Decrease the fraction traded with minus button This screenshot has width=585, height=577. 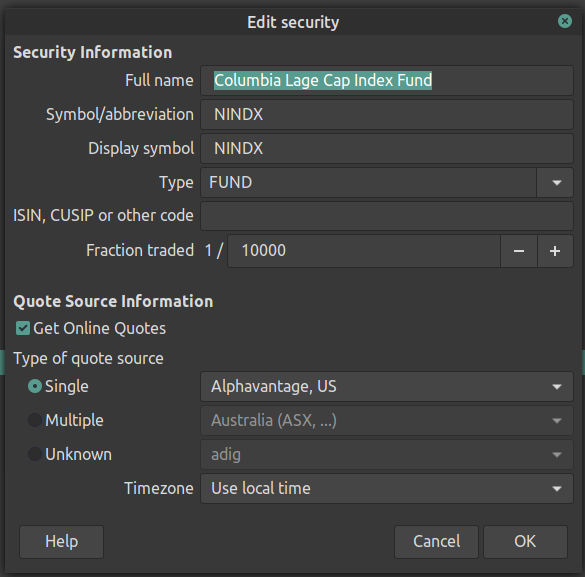[519, 251]
